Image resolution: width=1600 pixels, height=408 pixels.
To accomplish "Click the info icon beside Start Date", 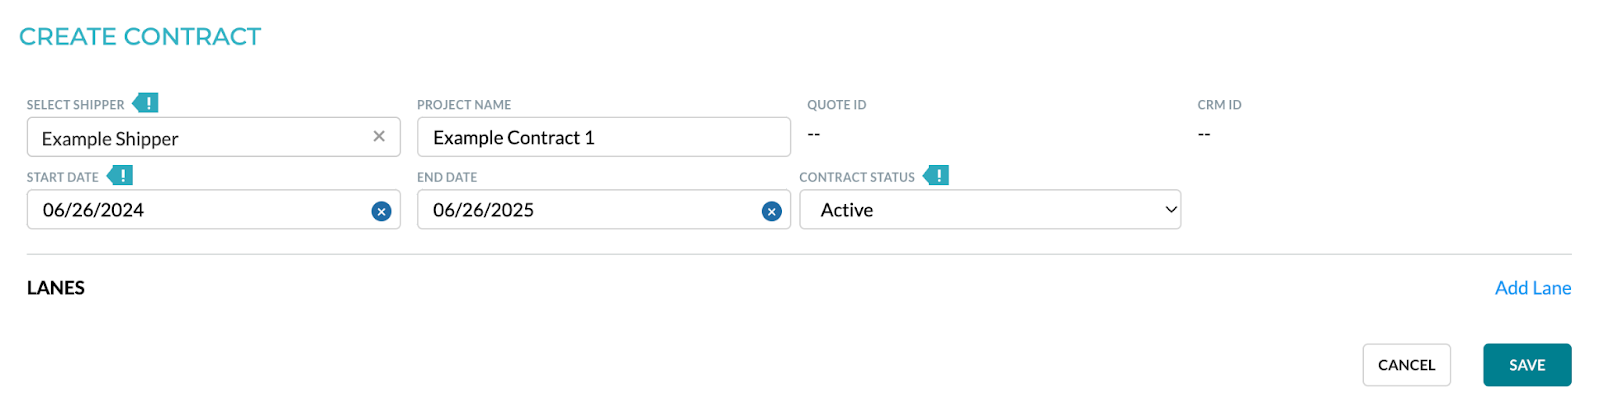I will pyautogui.click(x=121, y=176).
